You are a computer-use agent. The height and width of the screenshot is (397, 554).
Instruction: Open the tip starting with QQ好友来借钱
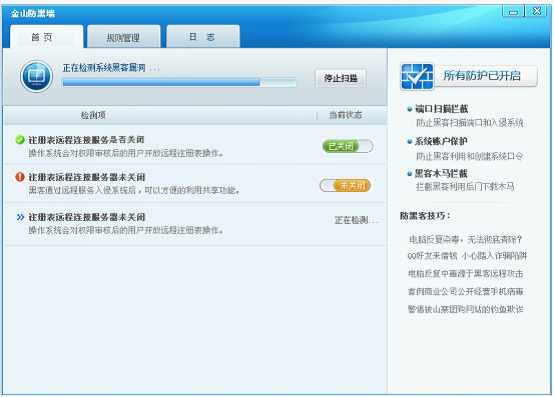click(x=467, y=256)
